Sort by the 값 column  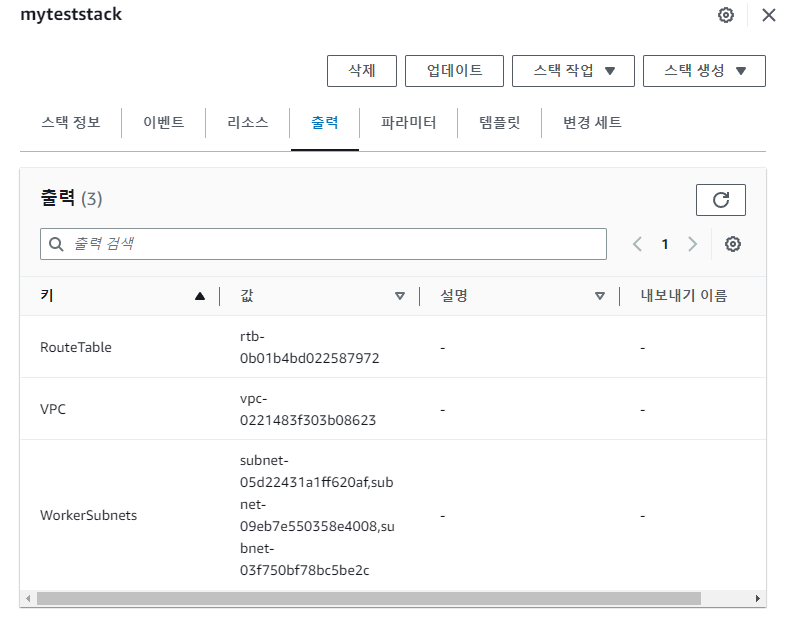click(400, 296)
